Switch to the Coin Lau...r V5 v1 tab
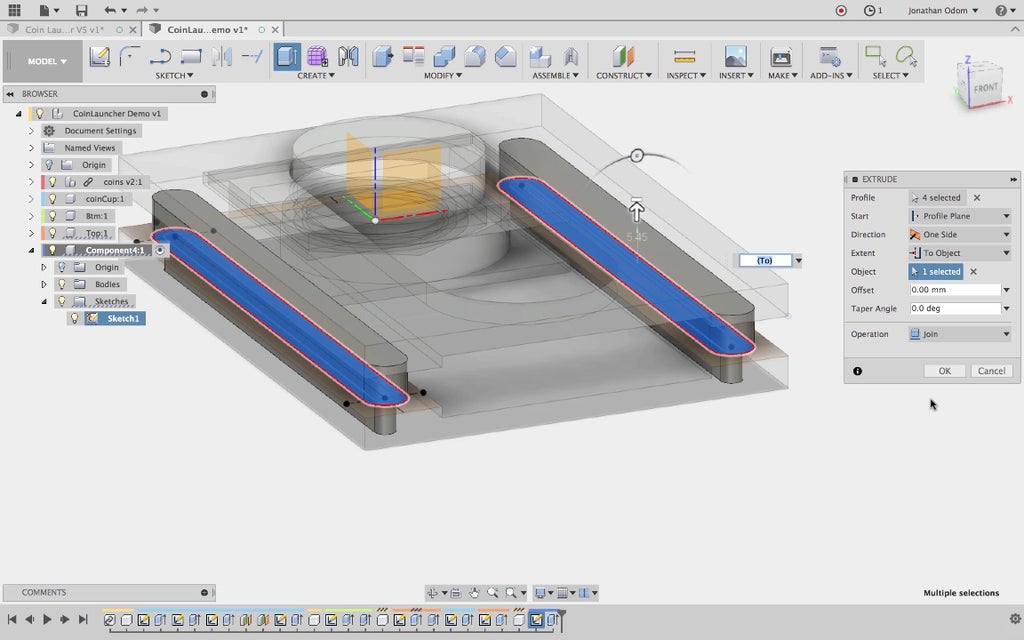 (x=64, y=30)
